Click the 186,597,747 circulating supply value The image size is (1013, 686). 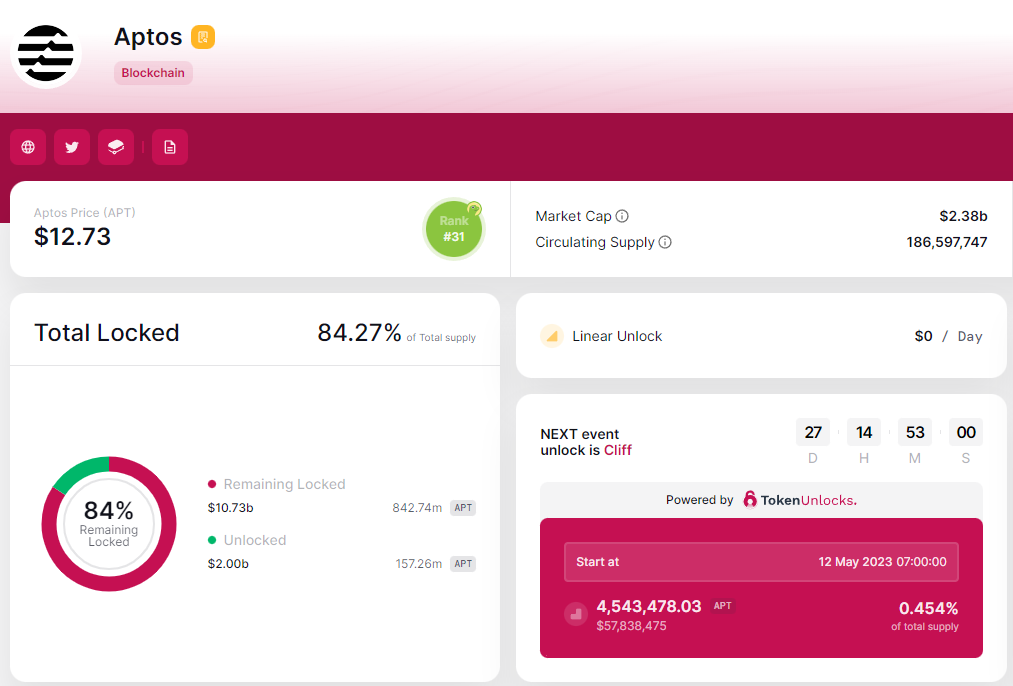[946, 242]
